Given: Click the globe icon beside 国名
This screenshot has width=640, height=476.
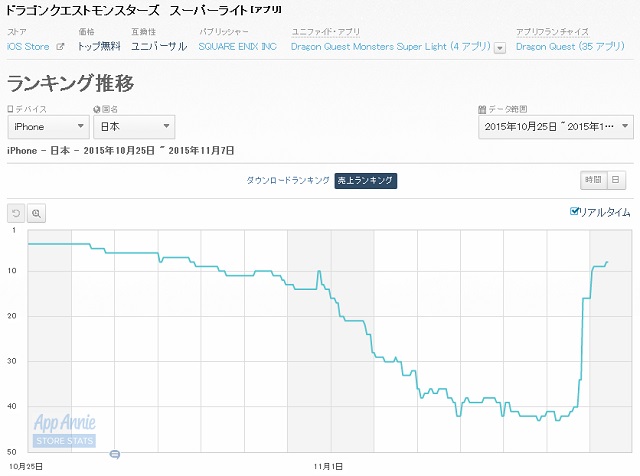Looking at the screenshot, I should [x=97, y=109].
